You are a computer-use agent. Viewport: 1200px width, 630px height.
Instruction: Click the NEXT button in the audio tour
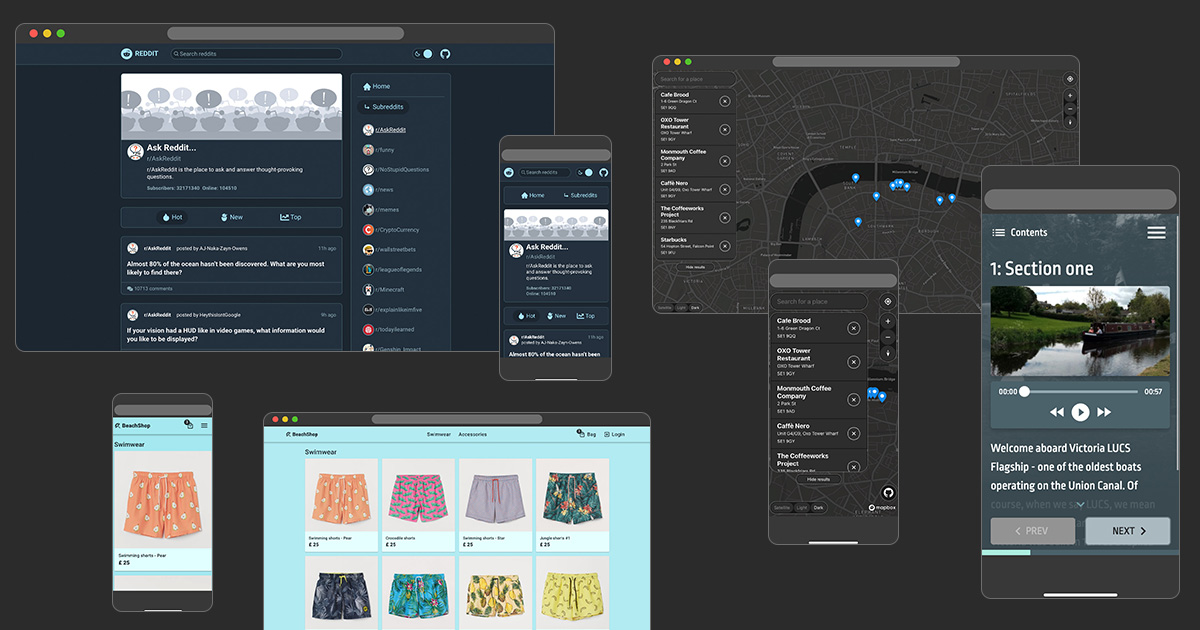coord(1127,531)
